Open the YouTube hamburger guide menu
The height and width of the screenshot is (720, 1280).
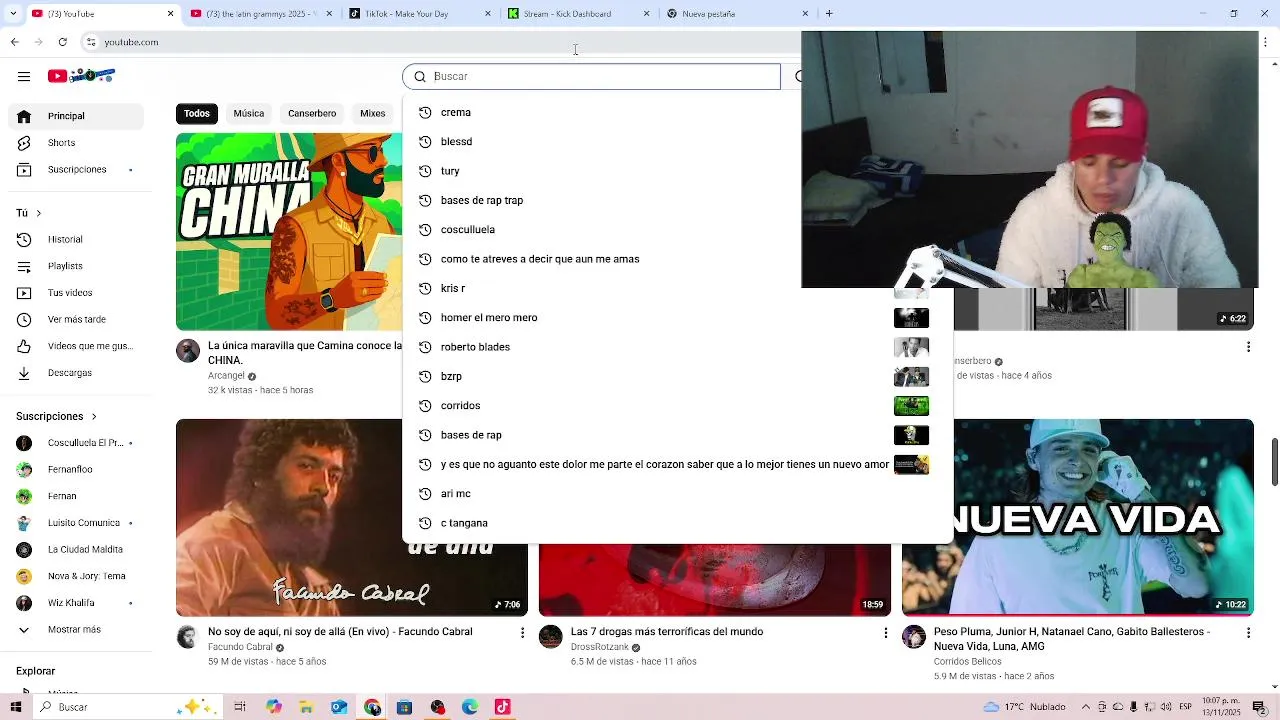[x=24, y=76]
